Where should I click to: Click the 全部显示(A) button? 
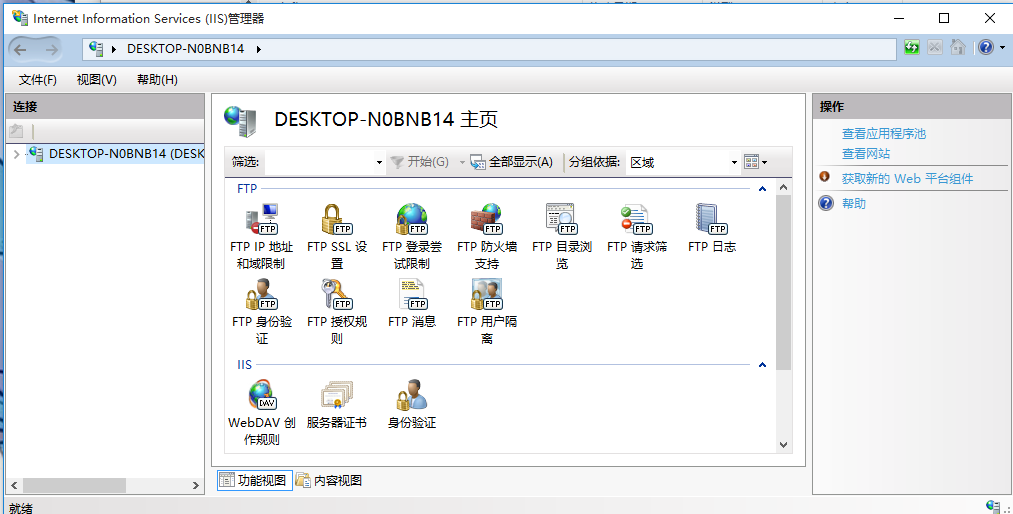[512, 162]
